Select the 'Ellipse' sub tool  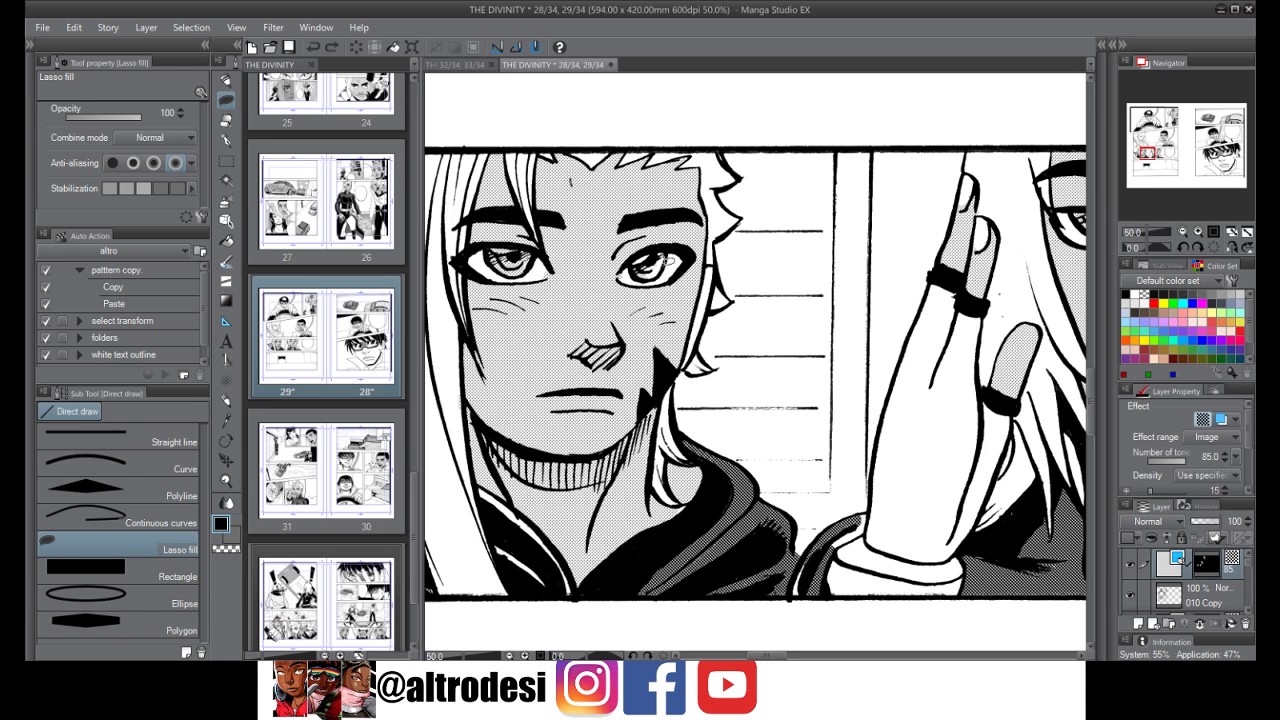click(118, 598)
